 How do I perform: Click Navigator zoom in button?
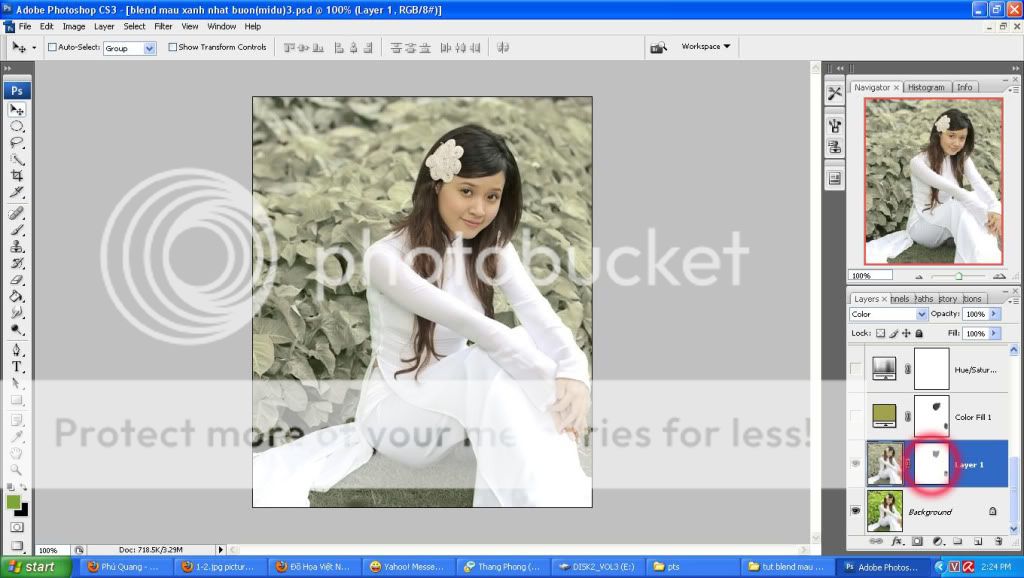tap(999, 276)
